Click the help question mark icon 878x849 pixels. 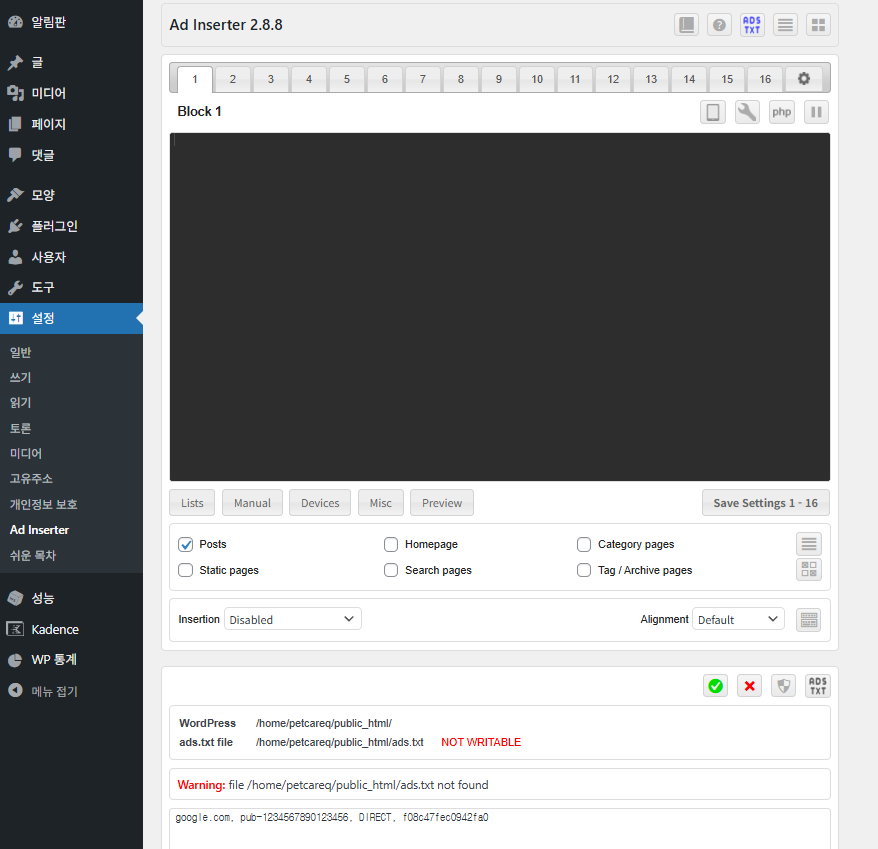[x=719, y=25]
